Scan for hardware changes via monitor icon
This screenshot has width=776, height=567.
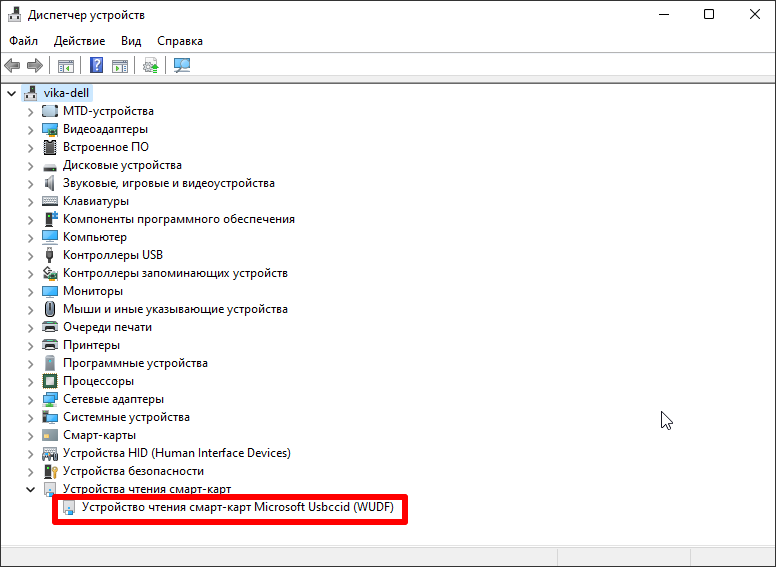[x=182, y=66]
